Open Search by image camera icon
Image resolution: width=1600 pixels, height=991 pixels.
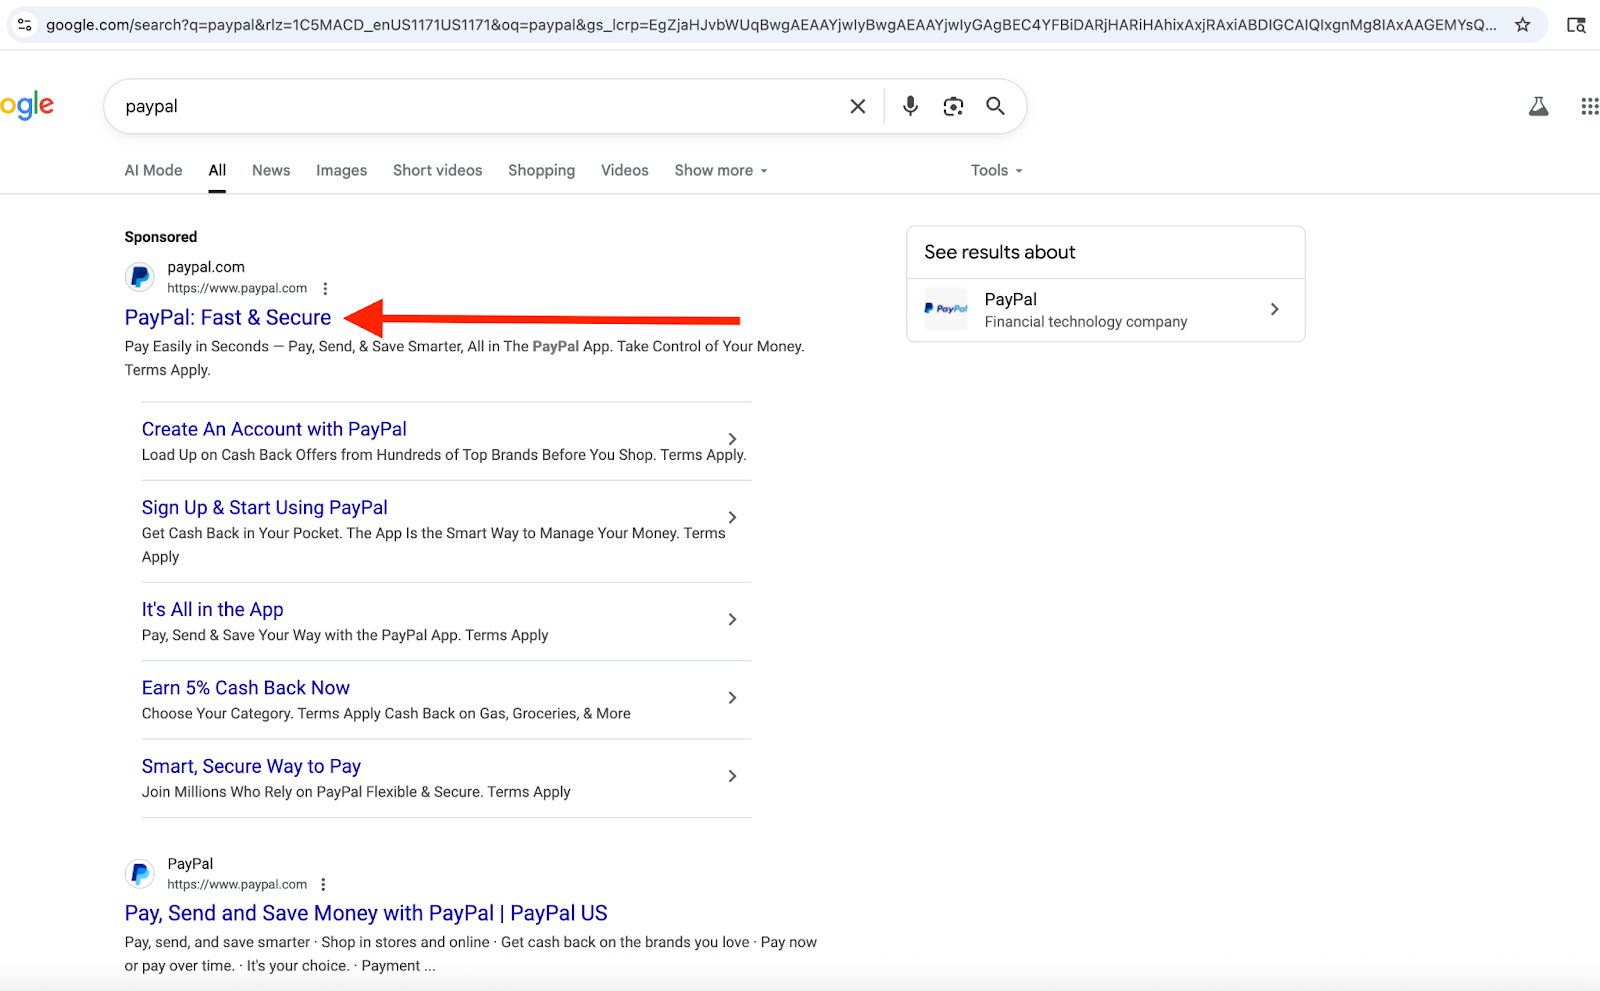[953, 106]
